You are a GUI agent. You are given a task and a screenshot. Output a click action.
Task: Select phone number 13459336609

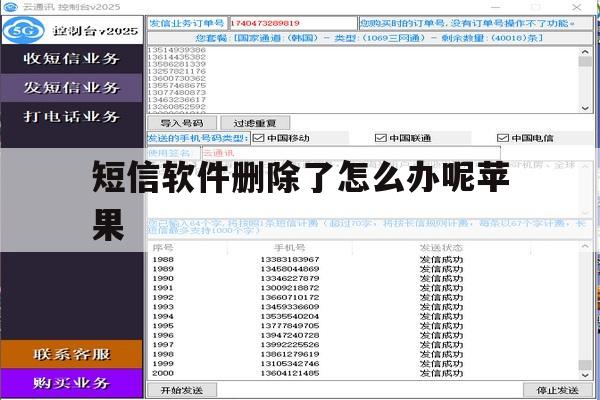coord(290,307)
